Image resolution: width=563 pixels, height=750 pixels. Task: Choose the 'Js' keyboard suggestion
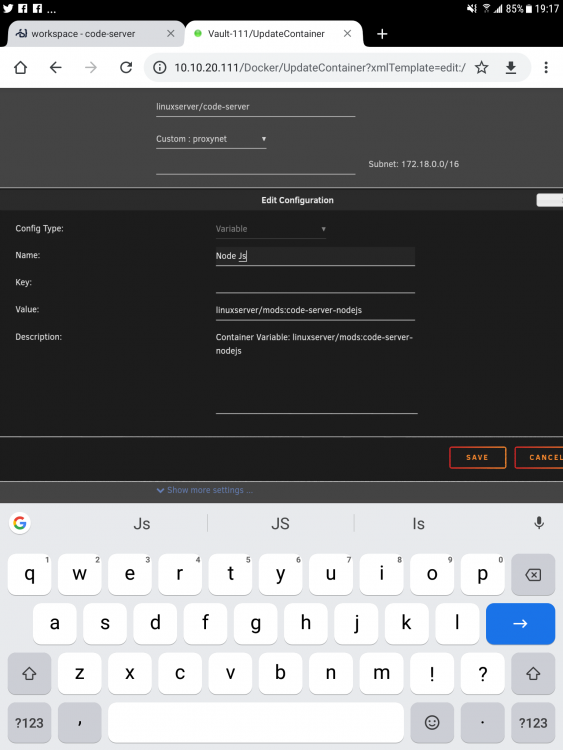coord(142,524)
